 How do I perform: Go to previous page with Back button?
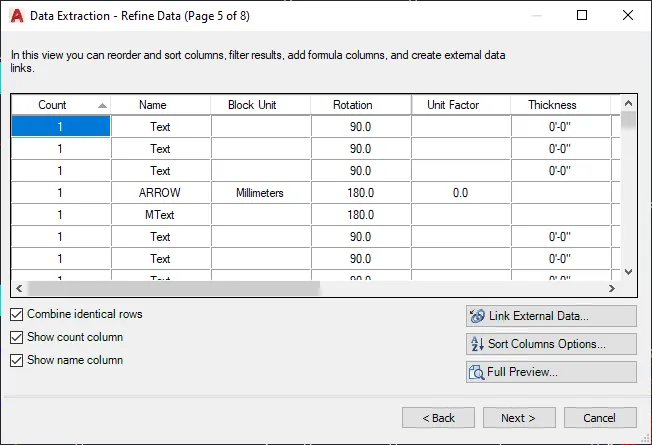(438, 418)
